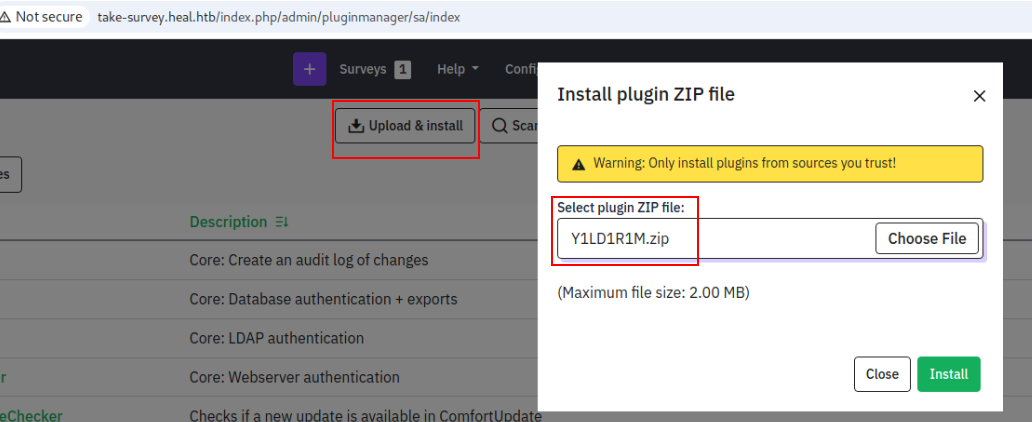This screenshot has width=1032, height=422.
Task: Close the Install plugin dialog with X
Action: pos(979,96)
